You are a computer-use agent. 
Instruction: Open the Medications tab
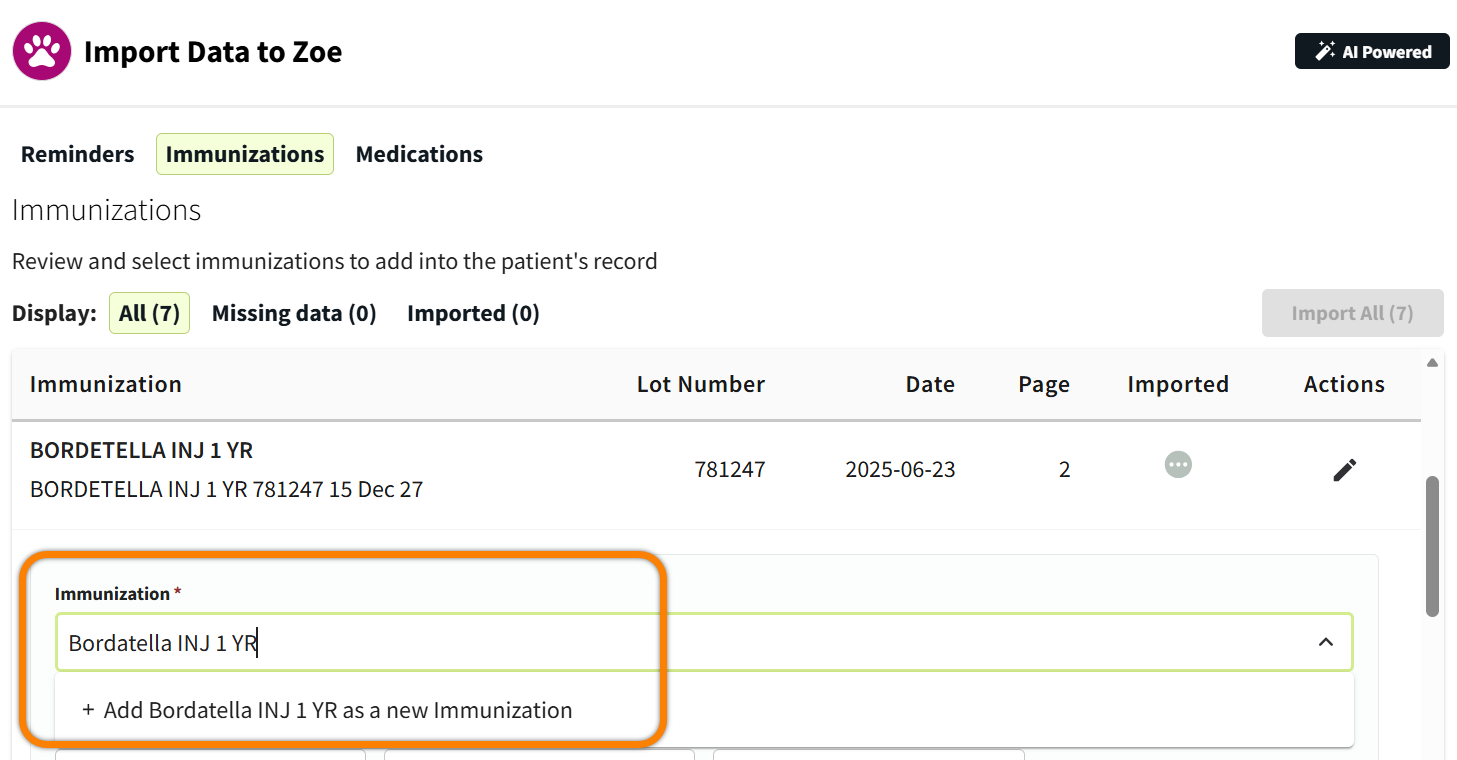pyautogui.click(x=419, y=154)
